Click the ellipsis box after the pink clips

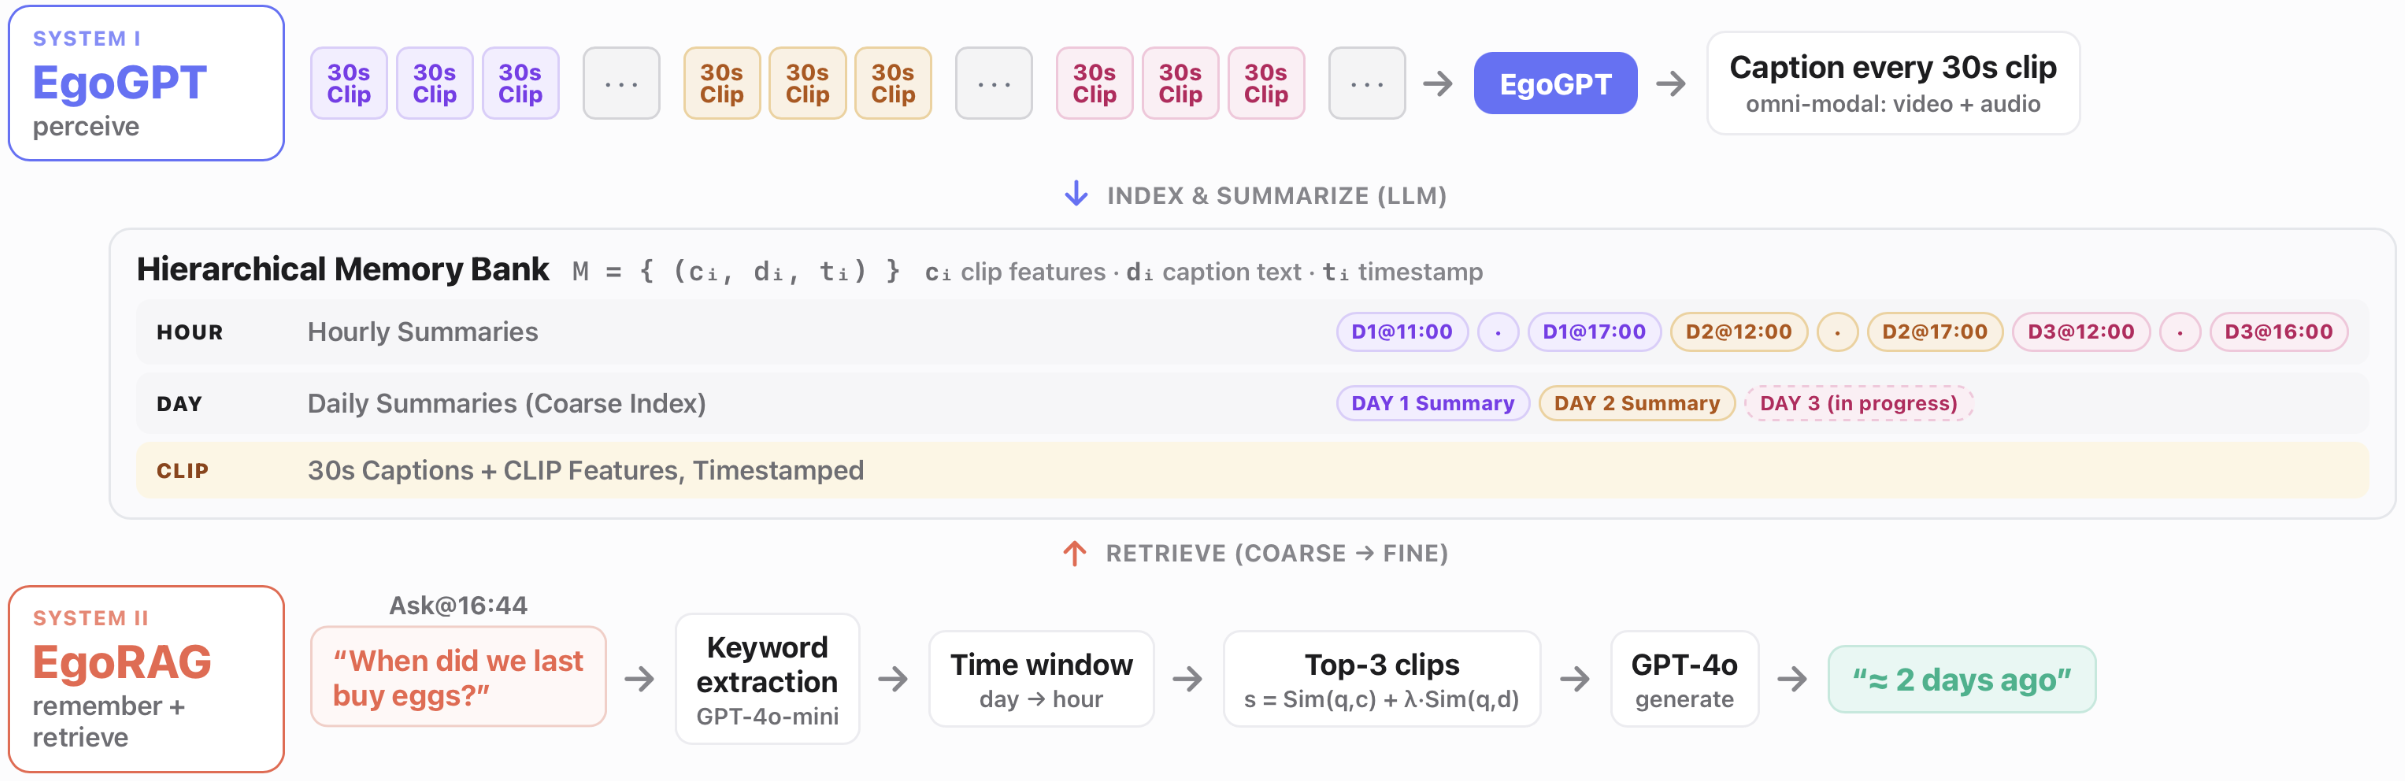(1367, 83)
